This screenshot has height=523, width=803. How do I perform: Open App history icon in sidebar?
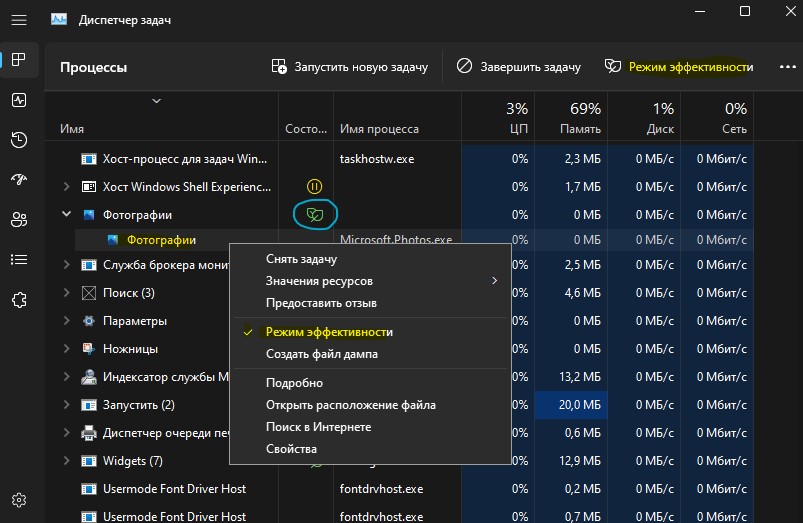click(x=19, y=140)
